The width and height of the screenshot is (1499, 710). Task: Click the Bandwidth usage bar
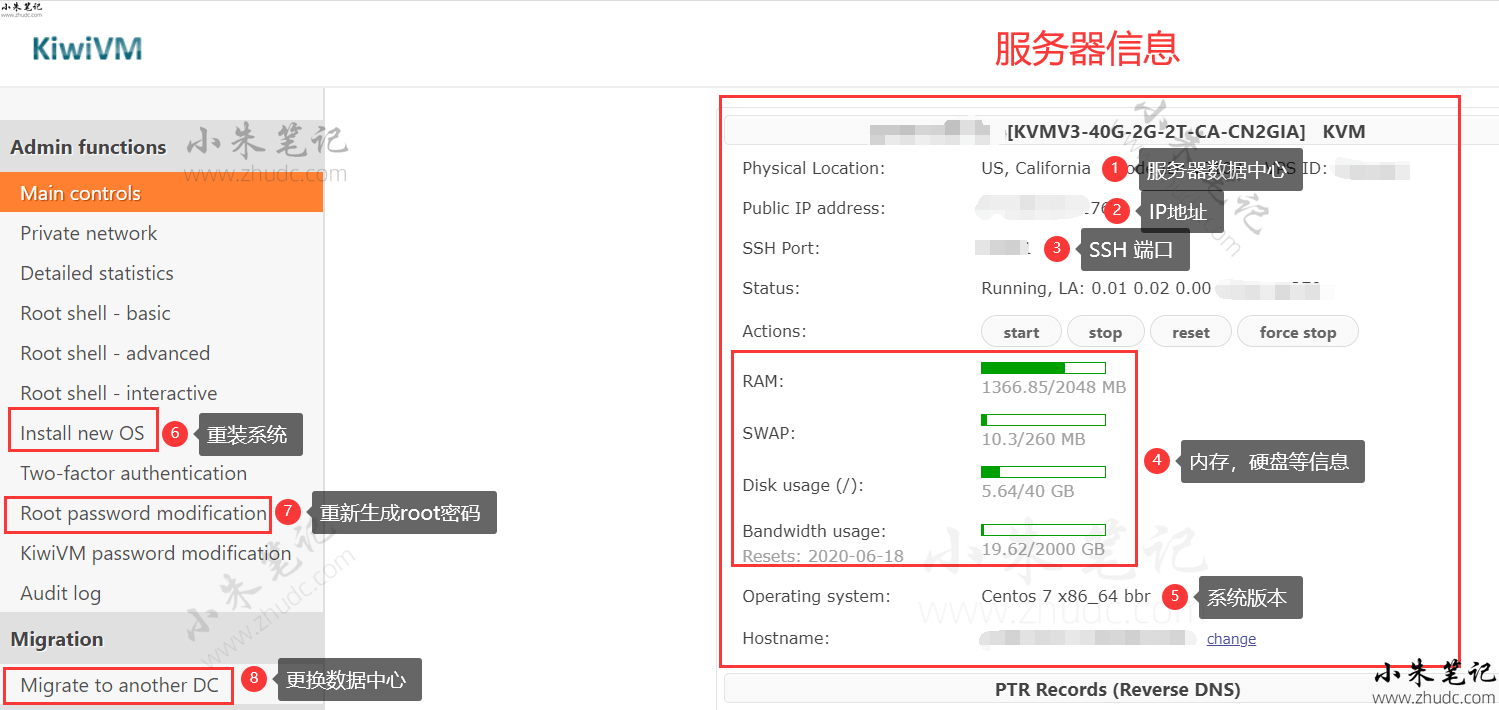pos(1043,530)
